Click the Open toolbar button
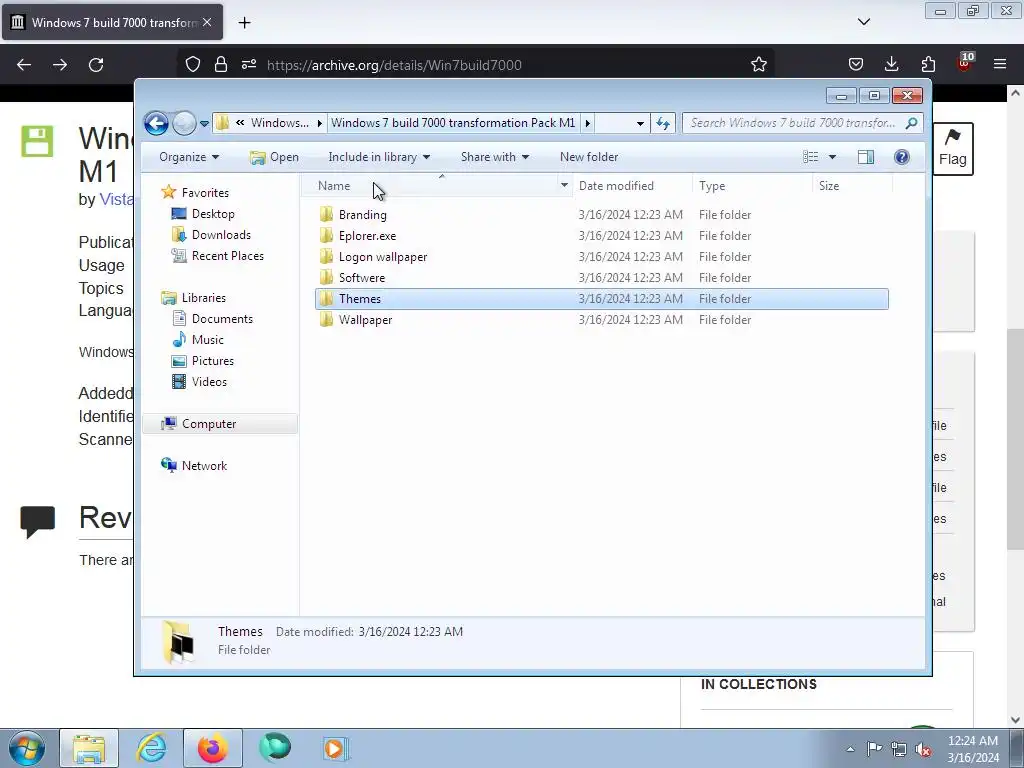The height and width of the screenshot is (768, 1024). click(274, 157)
